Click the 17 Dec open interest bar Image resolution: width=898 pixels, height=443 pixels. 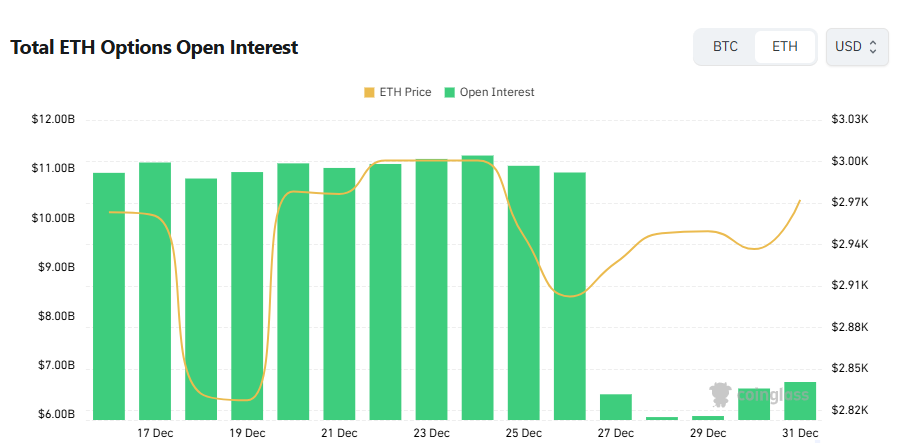click(155, 290)
